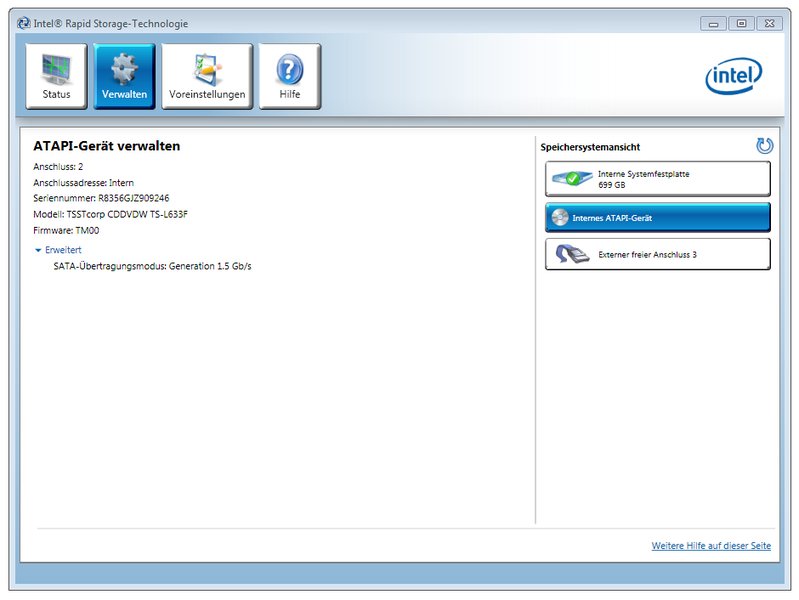This screenshot has height=600, width=799.
Task: Click the external port cable icon
Action: pyautogui.click(x=572, y=254)
